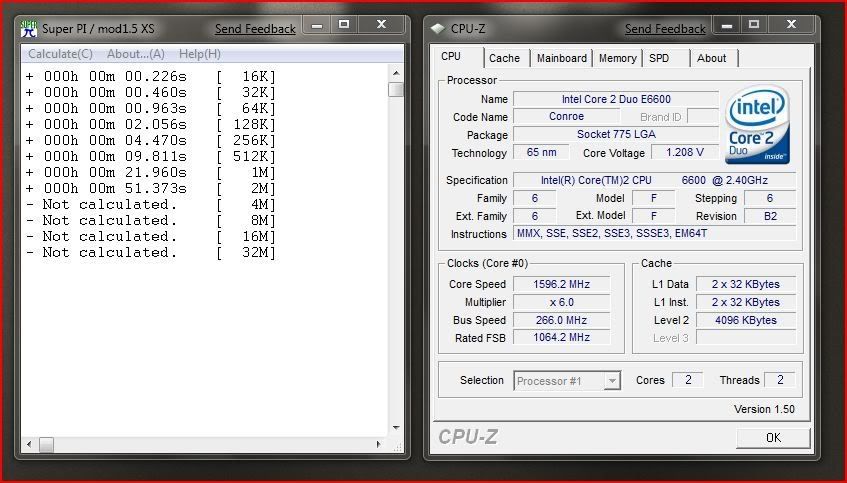Click the Core Voltage value 1.208 V
The image size is (847, 483).
pos(684,152)
